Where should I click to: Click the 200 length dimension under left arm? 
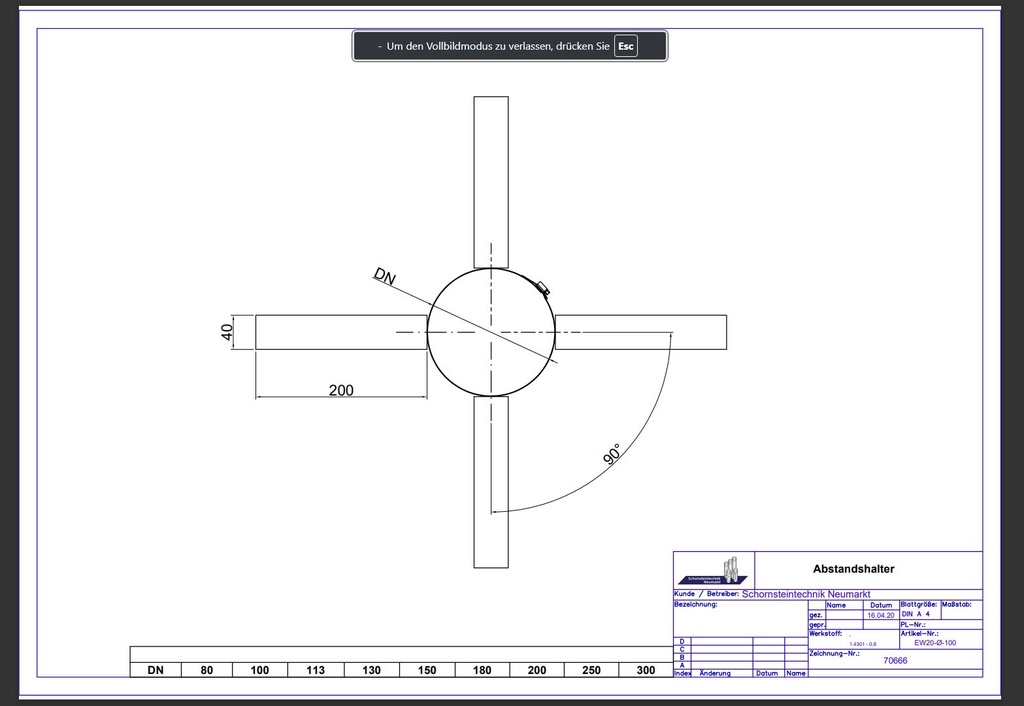[341, 390]
